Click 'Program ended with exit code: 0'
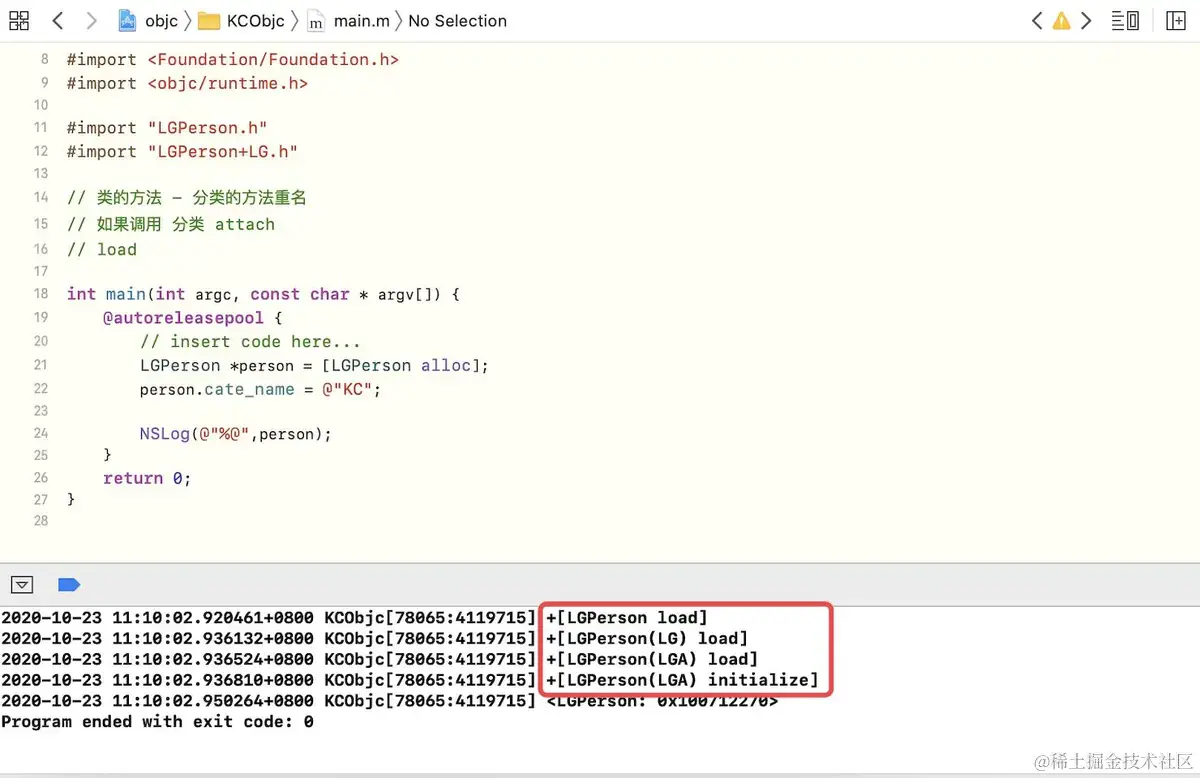Image resolution: width=1200 pixels, height=778 pixels. (157, 721)
